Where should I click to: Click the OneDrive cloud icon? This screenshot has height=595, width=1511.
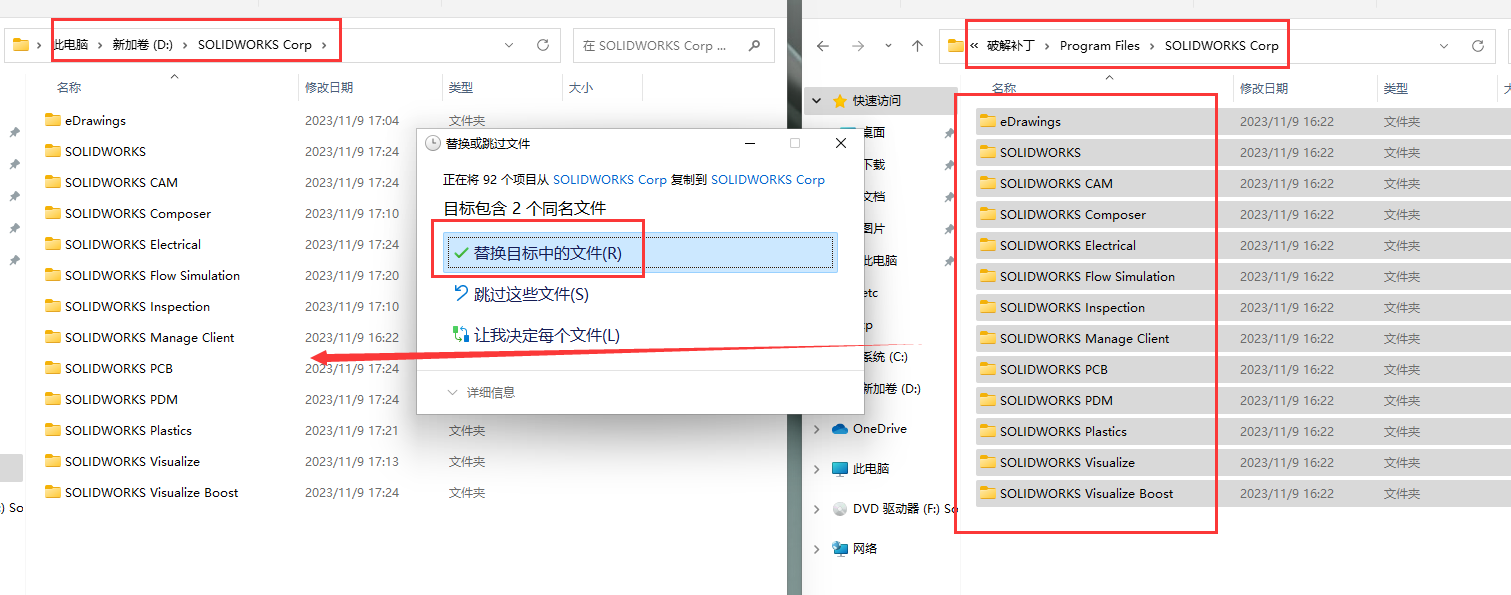pyautogui.click(x=840, y=429)
